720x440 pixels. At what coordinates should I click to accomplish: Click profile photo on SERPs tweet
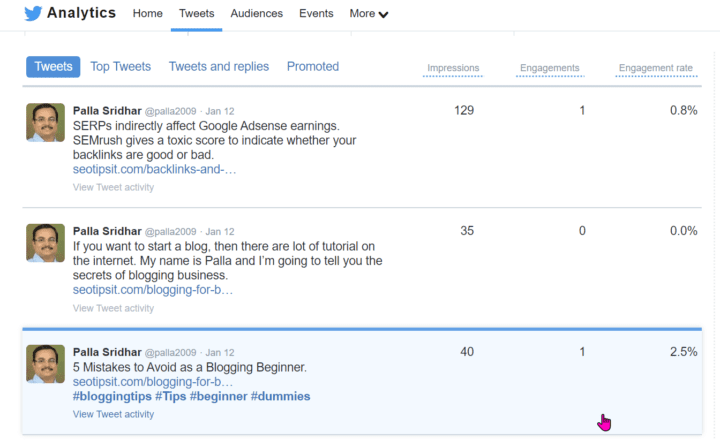(x=45, y=122)
